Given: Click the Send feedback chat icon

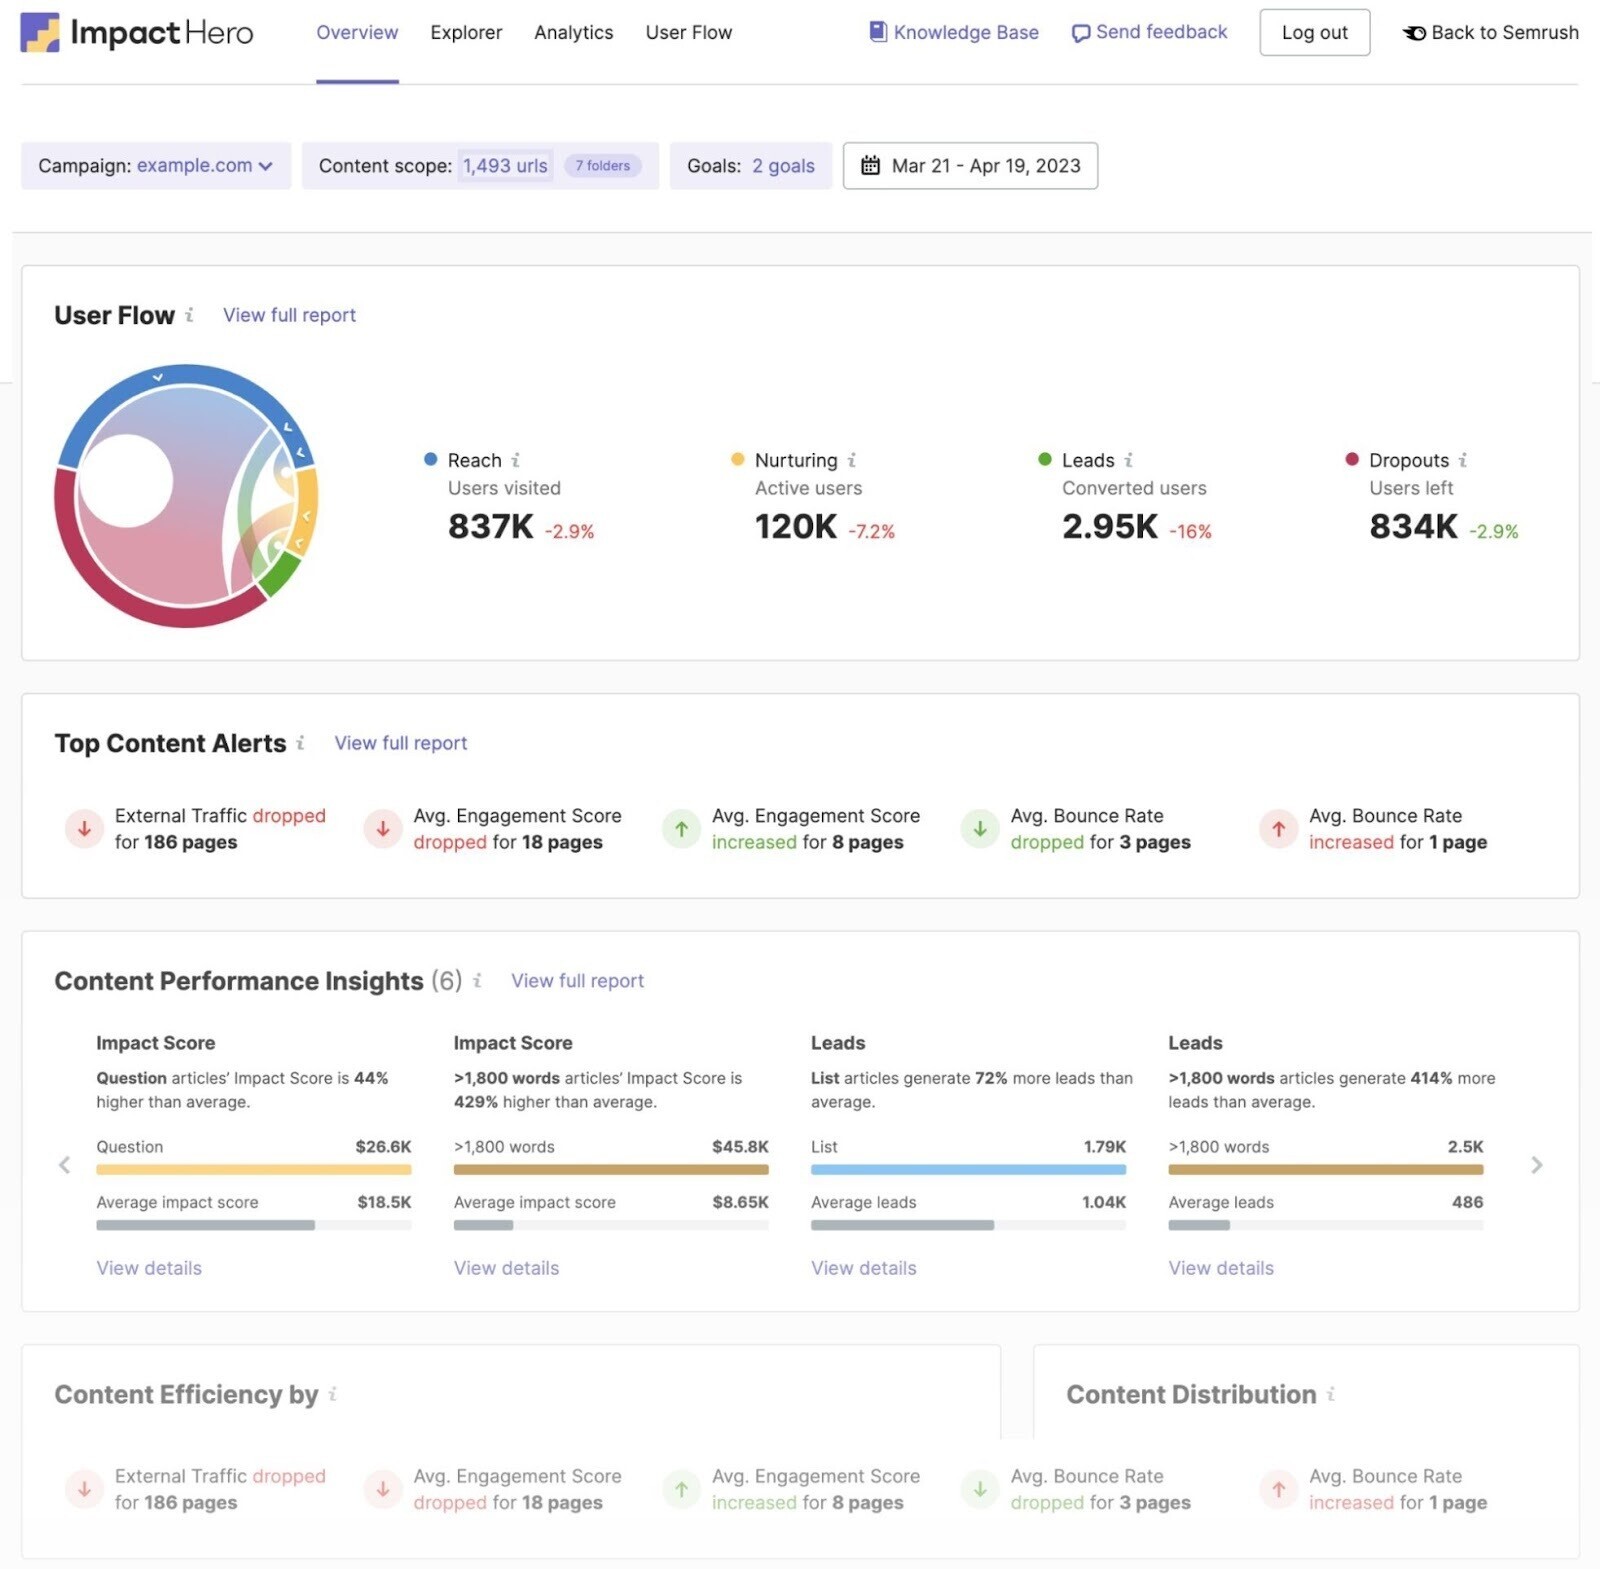Looking at the screenshot, I should pyautogui.click(x=1079, y=32).
